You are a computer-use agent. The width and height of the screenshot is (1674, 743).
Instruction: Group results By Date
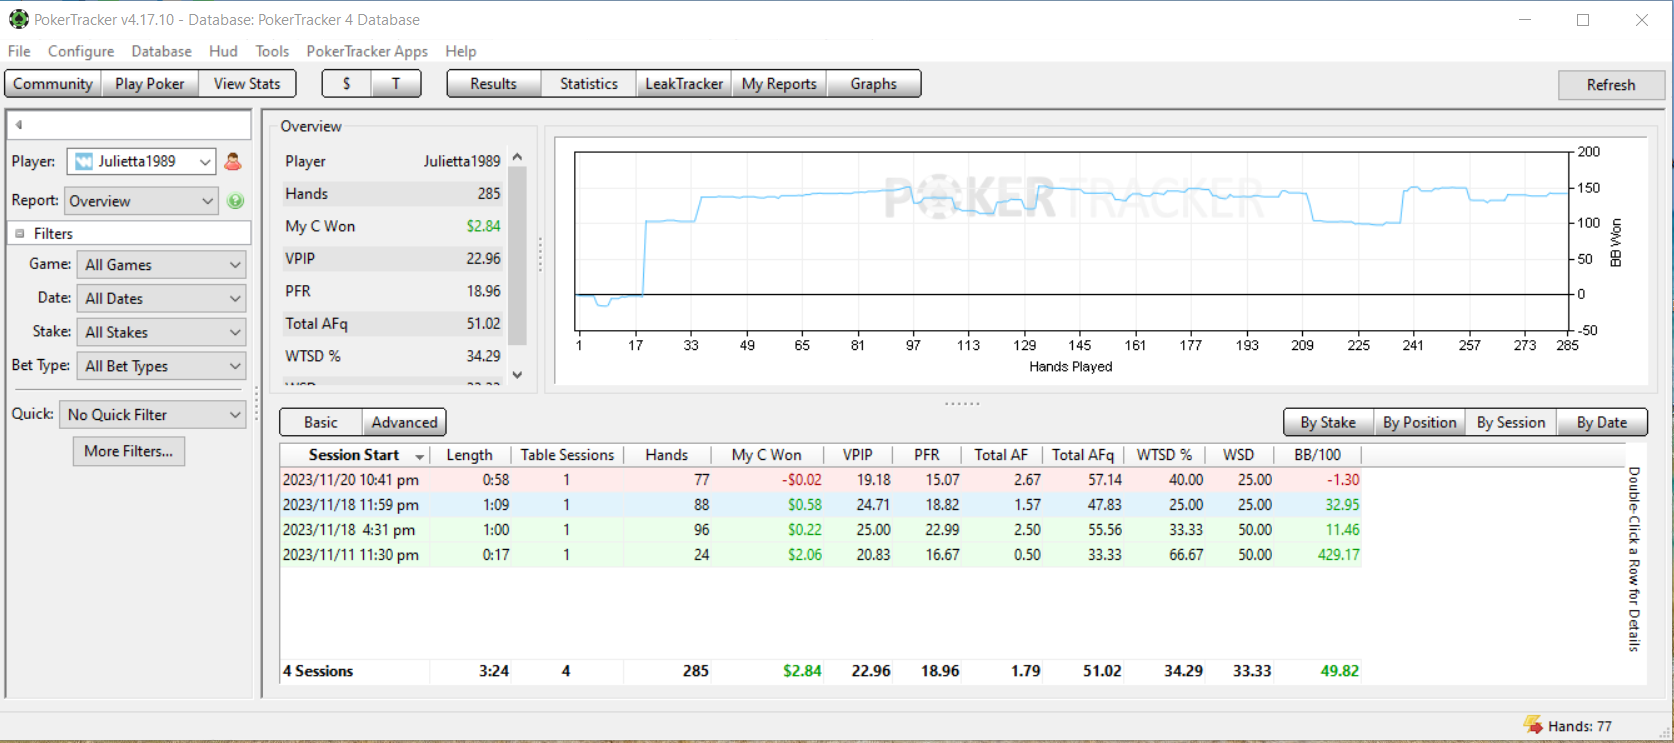(1602, 422)
